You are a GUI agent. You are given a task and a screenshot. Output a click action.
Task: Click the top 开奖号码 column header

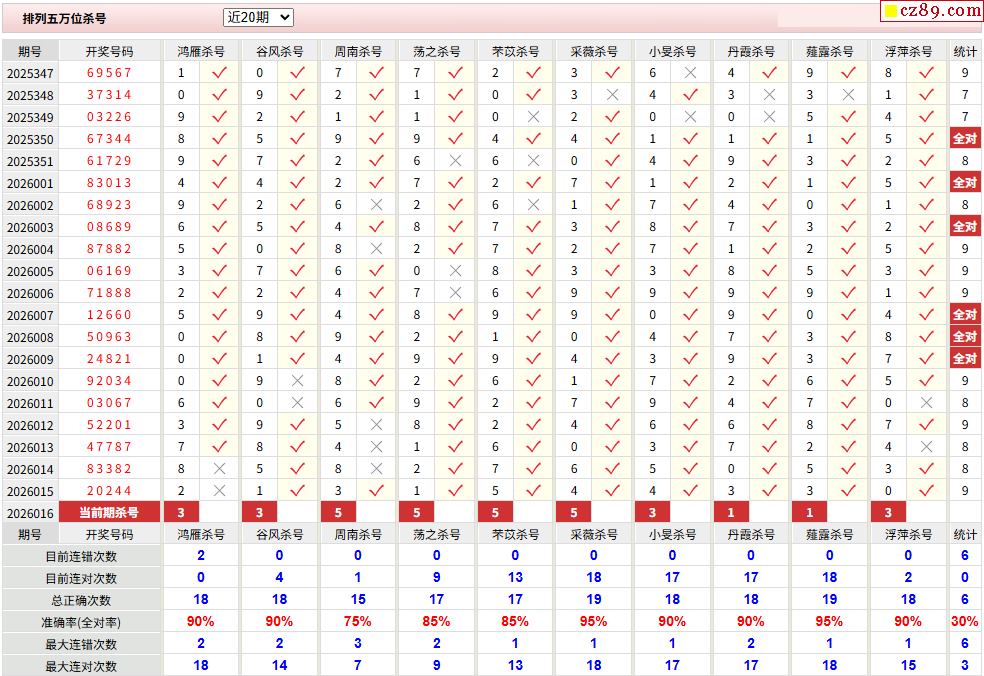[x=109, y=51]
